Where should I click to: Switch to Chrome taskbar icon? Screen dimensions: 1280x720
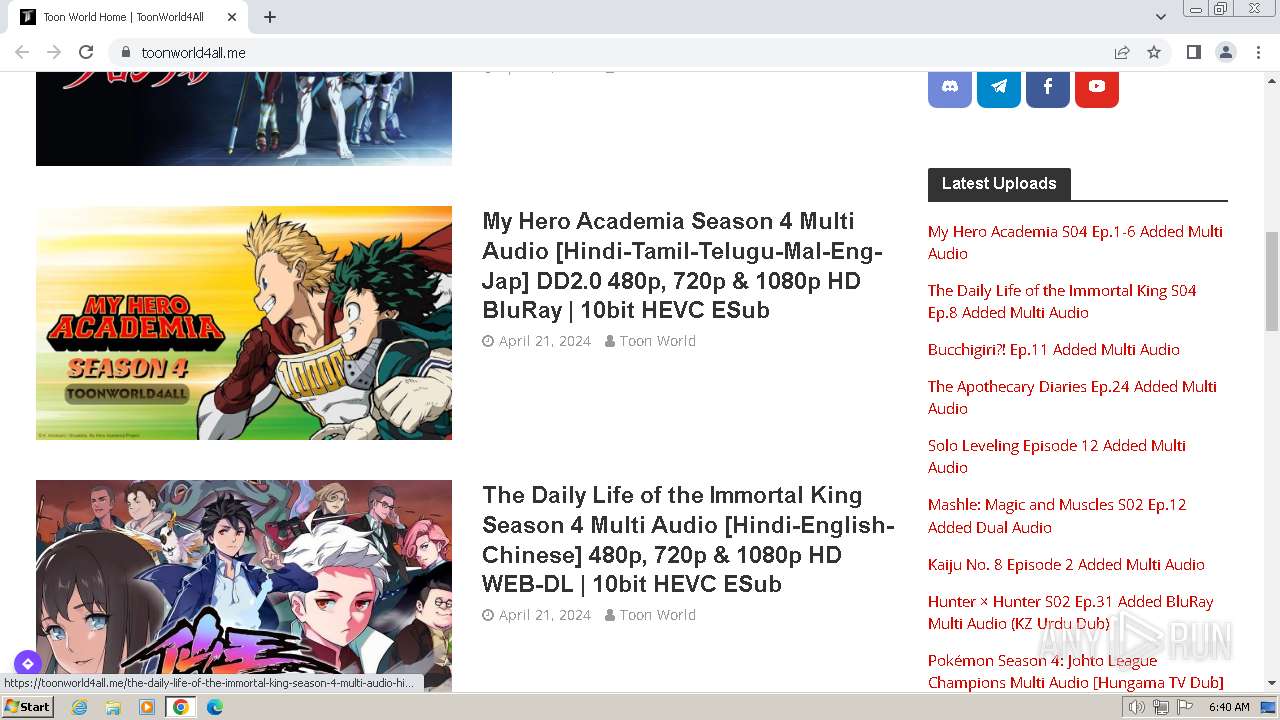coord(181,707)
